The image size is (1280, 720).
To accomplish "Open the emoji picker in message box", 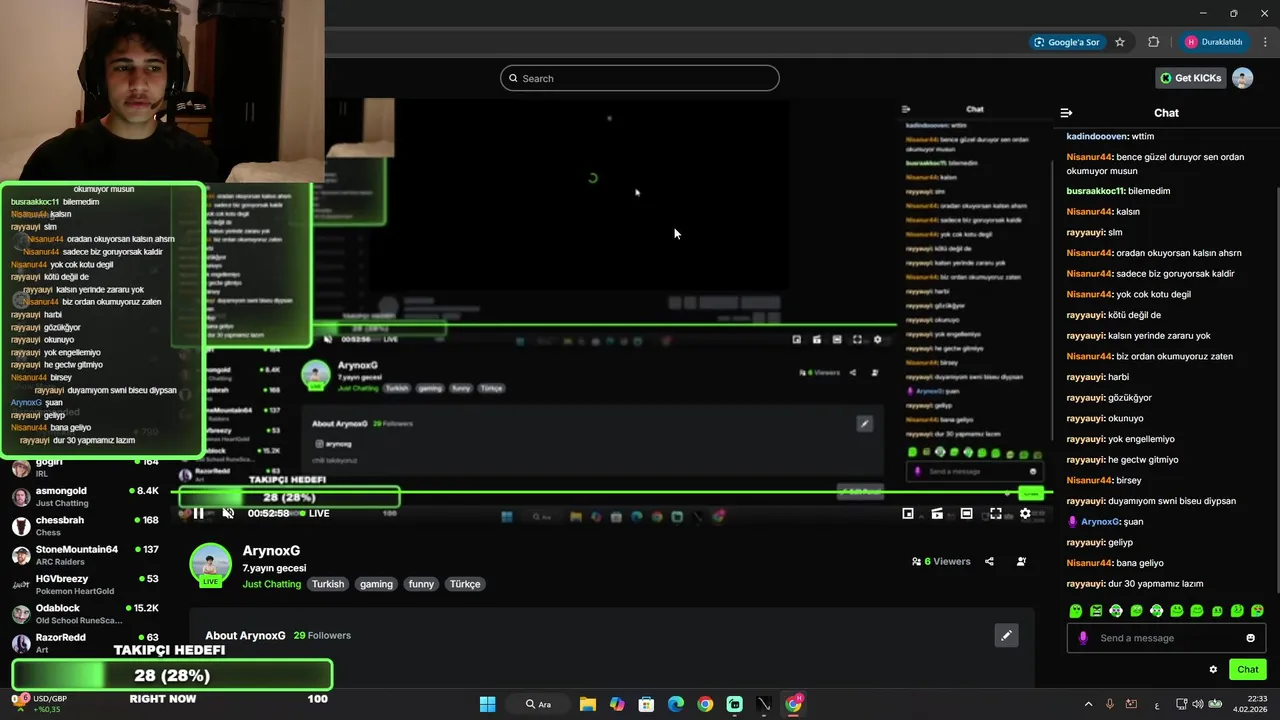I will (1250, 638).
